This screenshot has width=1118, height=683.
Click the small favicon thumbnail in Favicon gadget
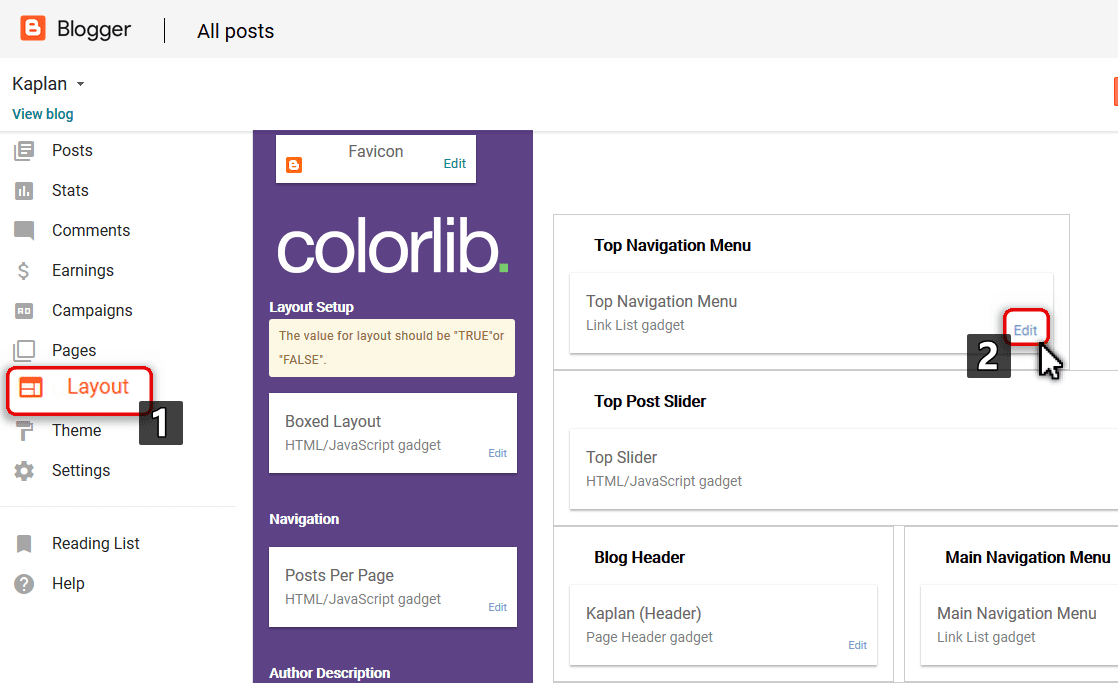[x=293, y=163]
